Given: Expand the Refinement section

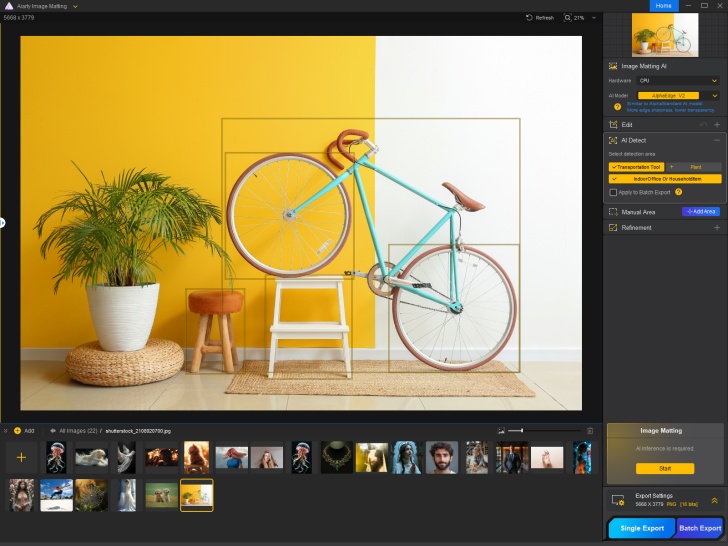Looking at the screenshot, I should pyautogui.click(x=716, y=228).
